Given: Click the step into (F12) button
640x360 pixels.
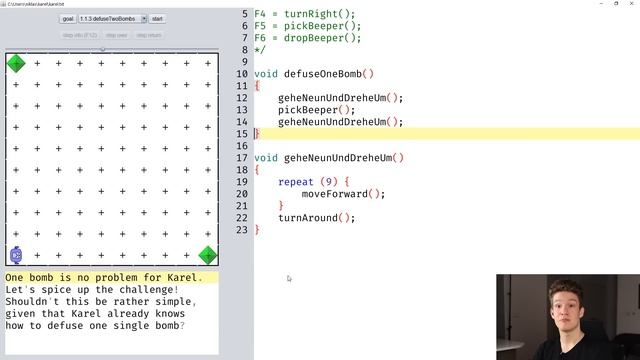Looking at the screenshot, I should pyautogui.click(x=80, y=36).
